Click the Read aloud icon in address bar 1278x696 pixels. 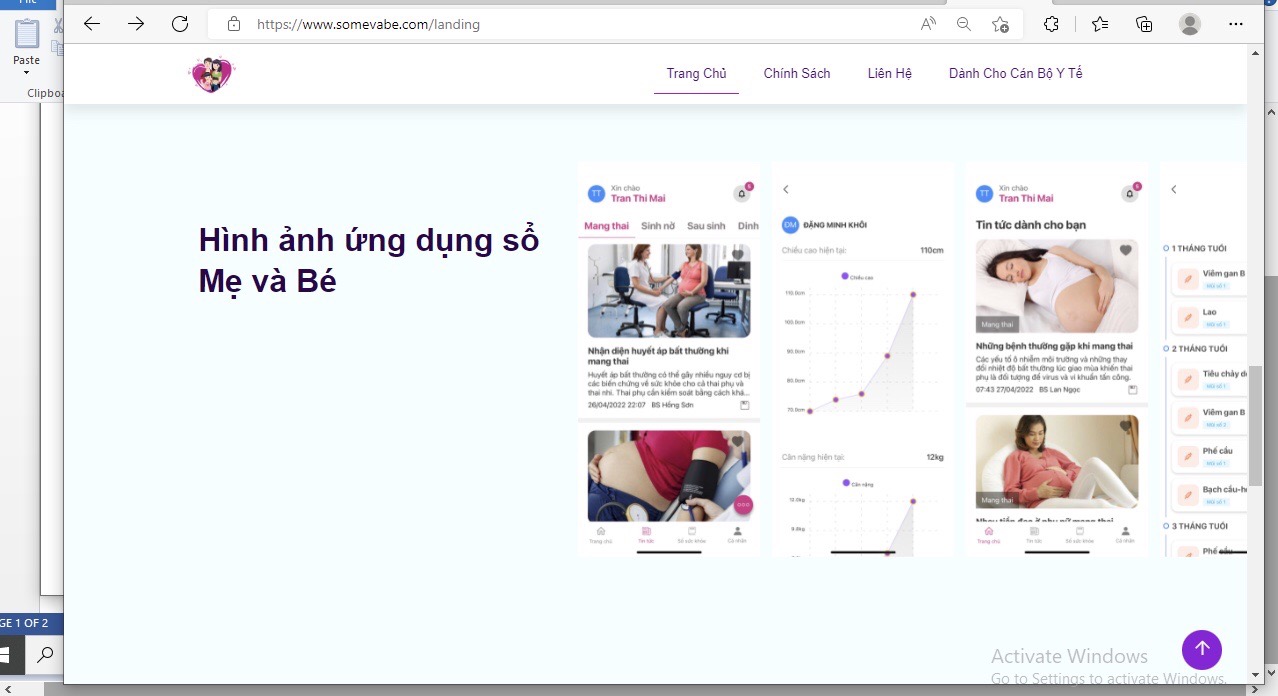(928, 24)
